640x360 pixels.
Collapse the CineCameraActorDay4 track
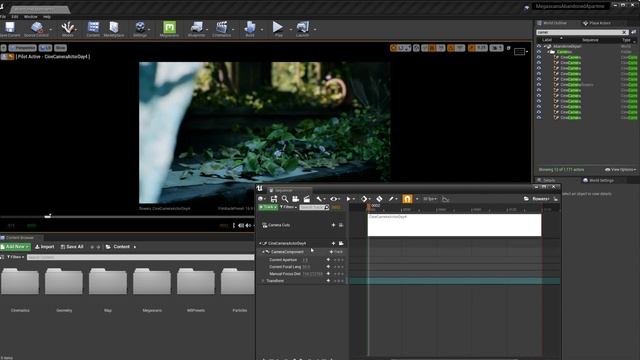pyautogui.click(x=260, y=243)
